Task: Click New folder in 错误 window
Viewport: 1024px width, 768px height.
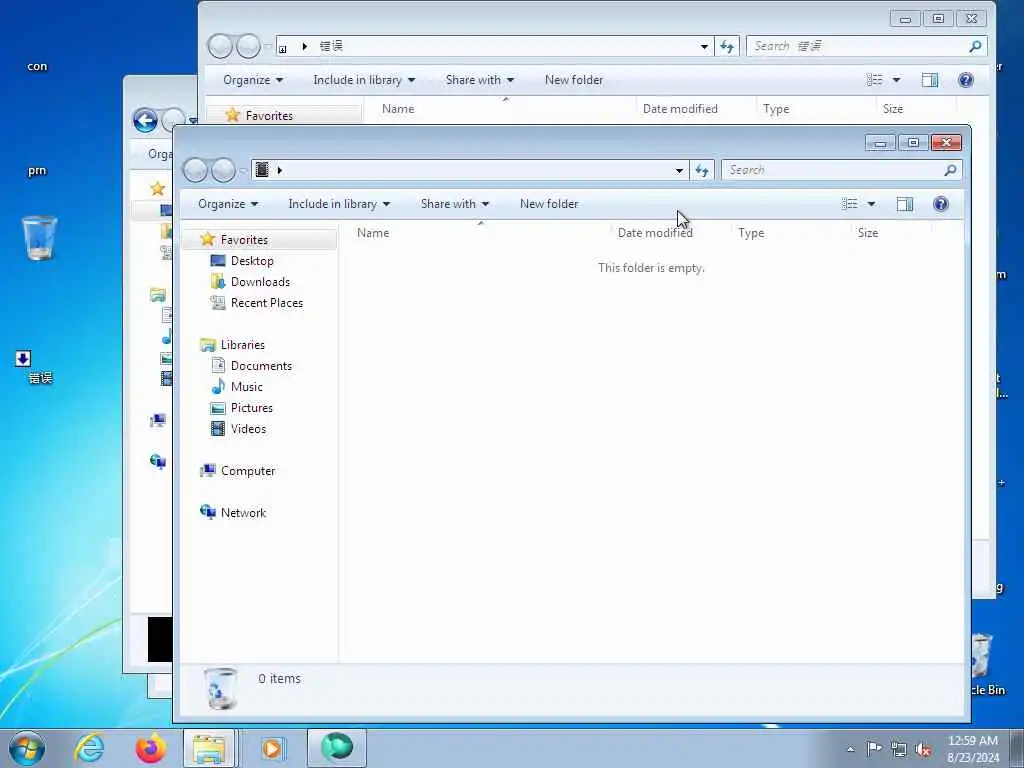Action: pos(574,80)
